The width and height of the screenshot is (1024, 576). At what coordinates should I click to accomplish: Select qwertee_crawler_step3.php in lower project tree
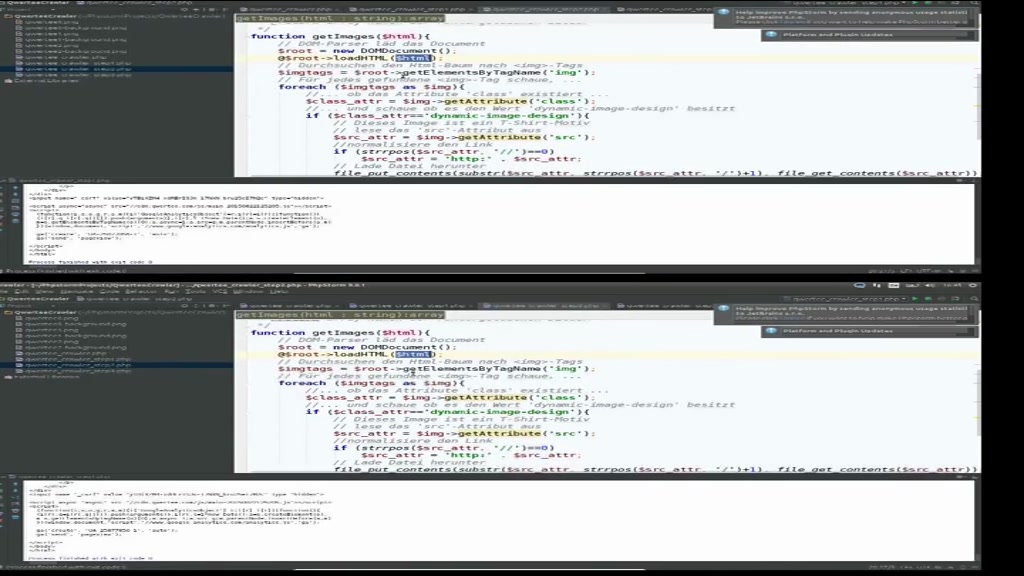[x=72, y=371]
